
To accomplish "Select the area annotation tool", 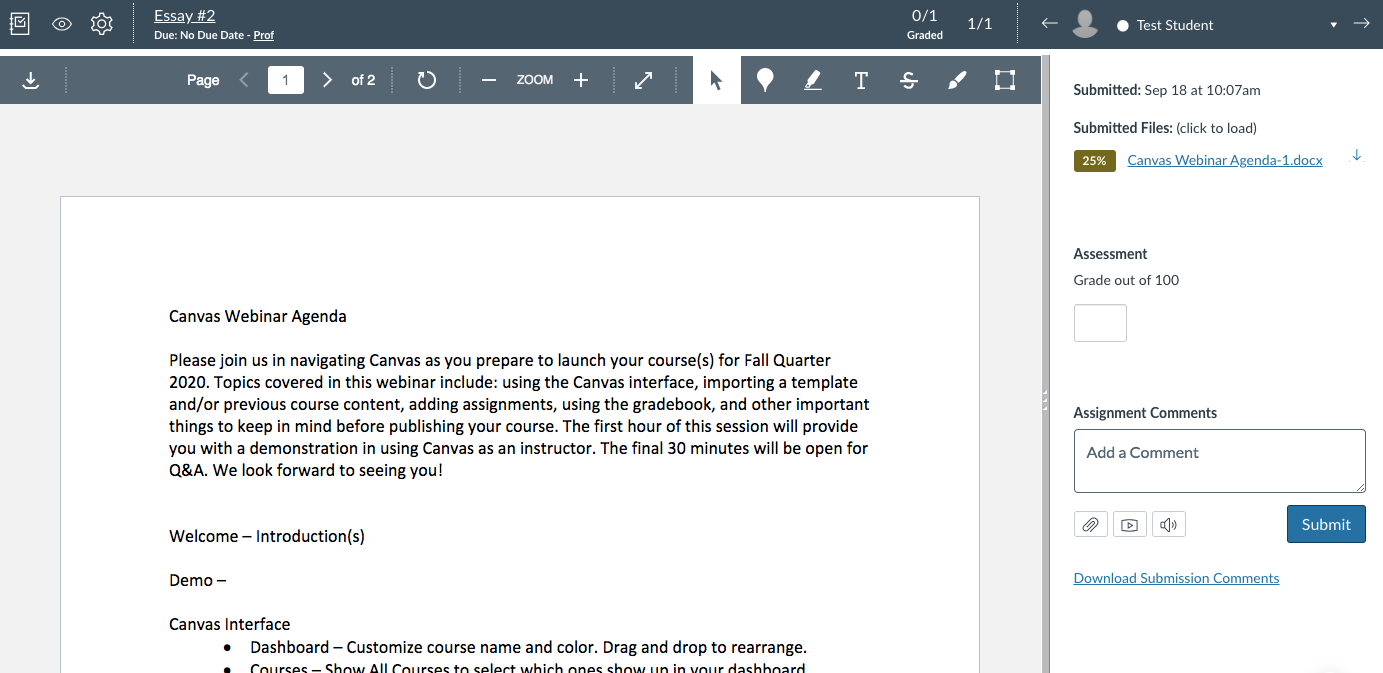I will [1004, 79].
